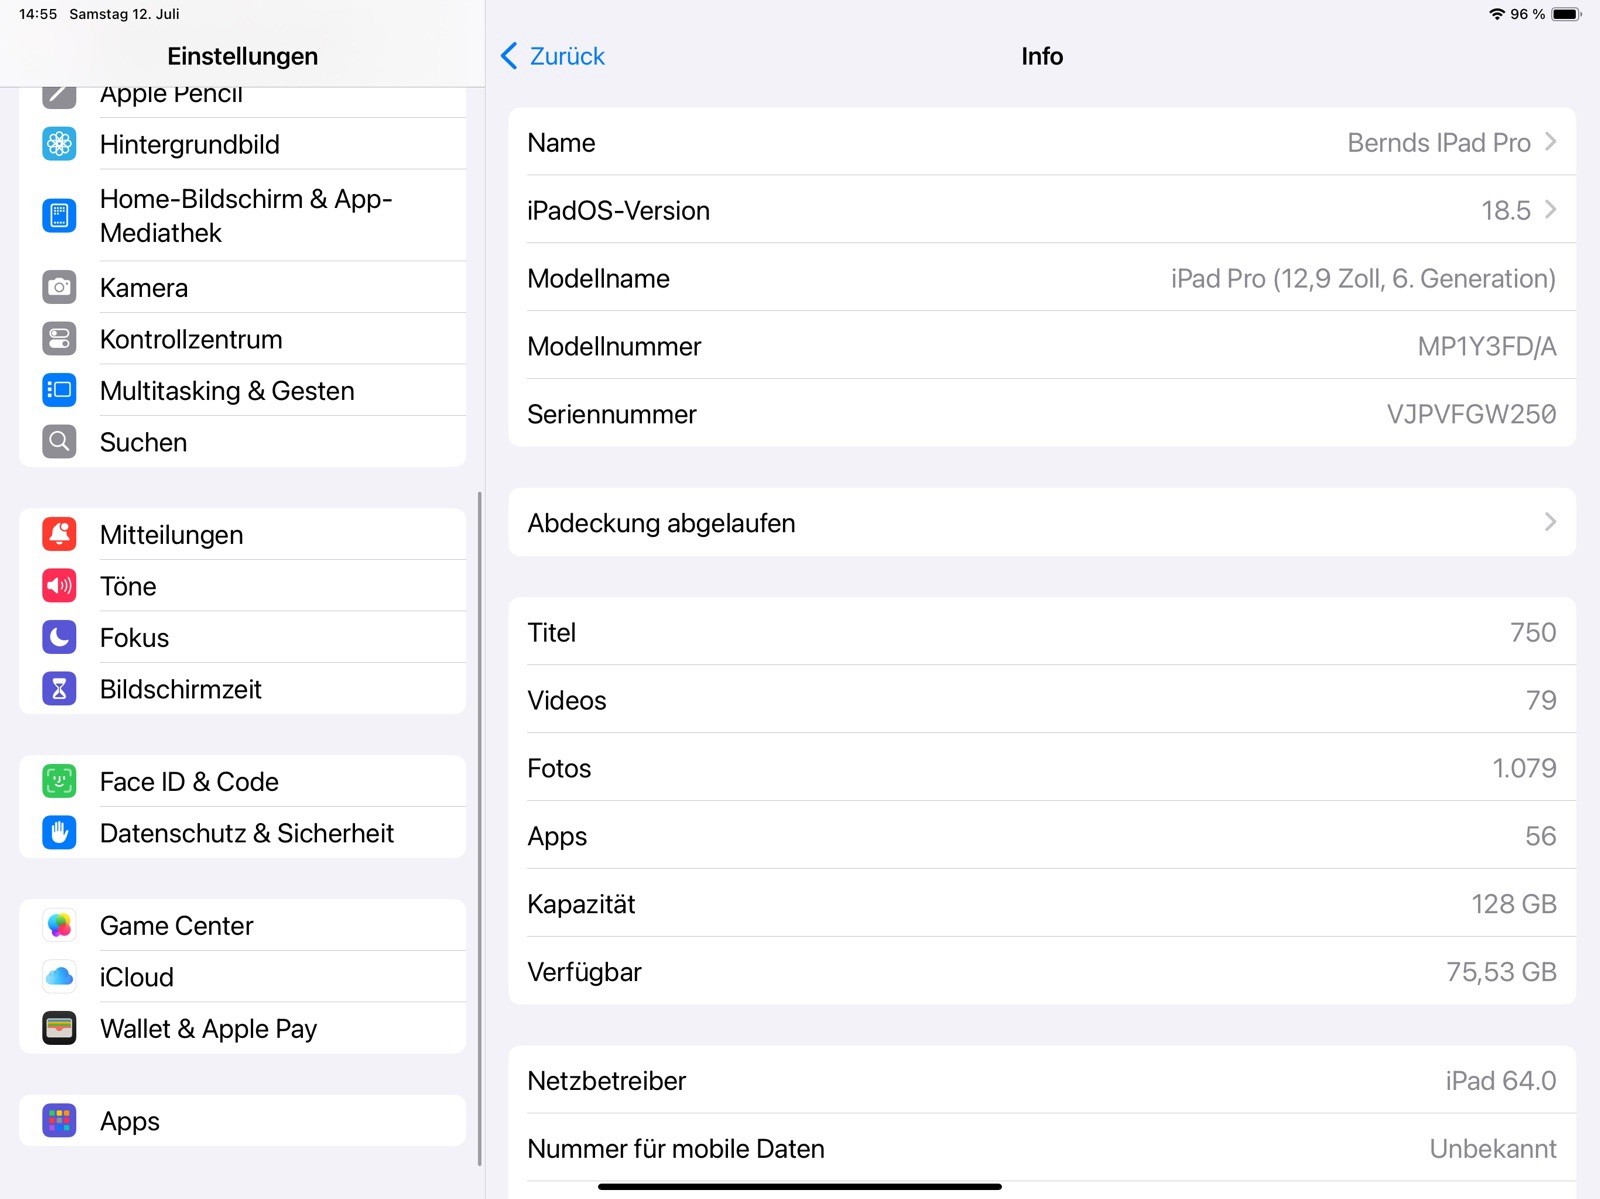Tap the Home-Bildschirm & App-Mediathek icon
This screenshot has width=1600, height=1199.
coord(59,215)
